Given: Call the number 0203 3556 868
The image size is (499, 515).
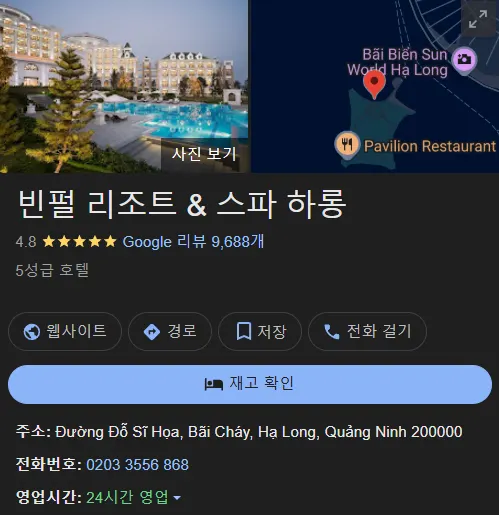Looking at the screenshot, I should [137, 464].
